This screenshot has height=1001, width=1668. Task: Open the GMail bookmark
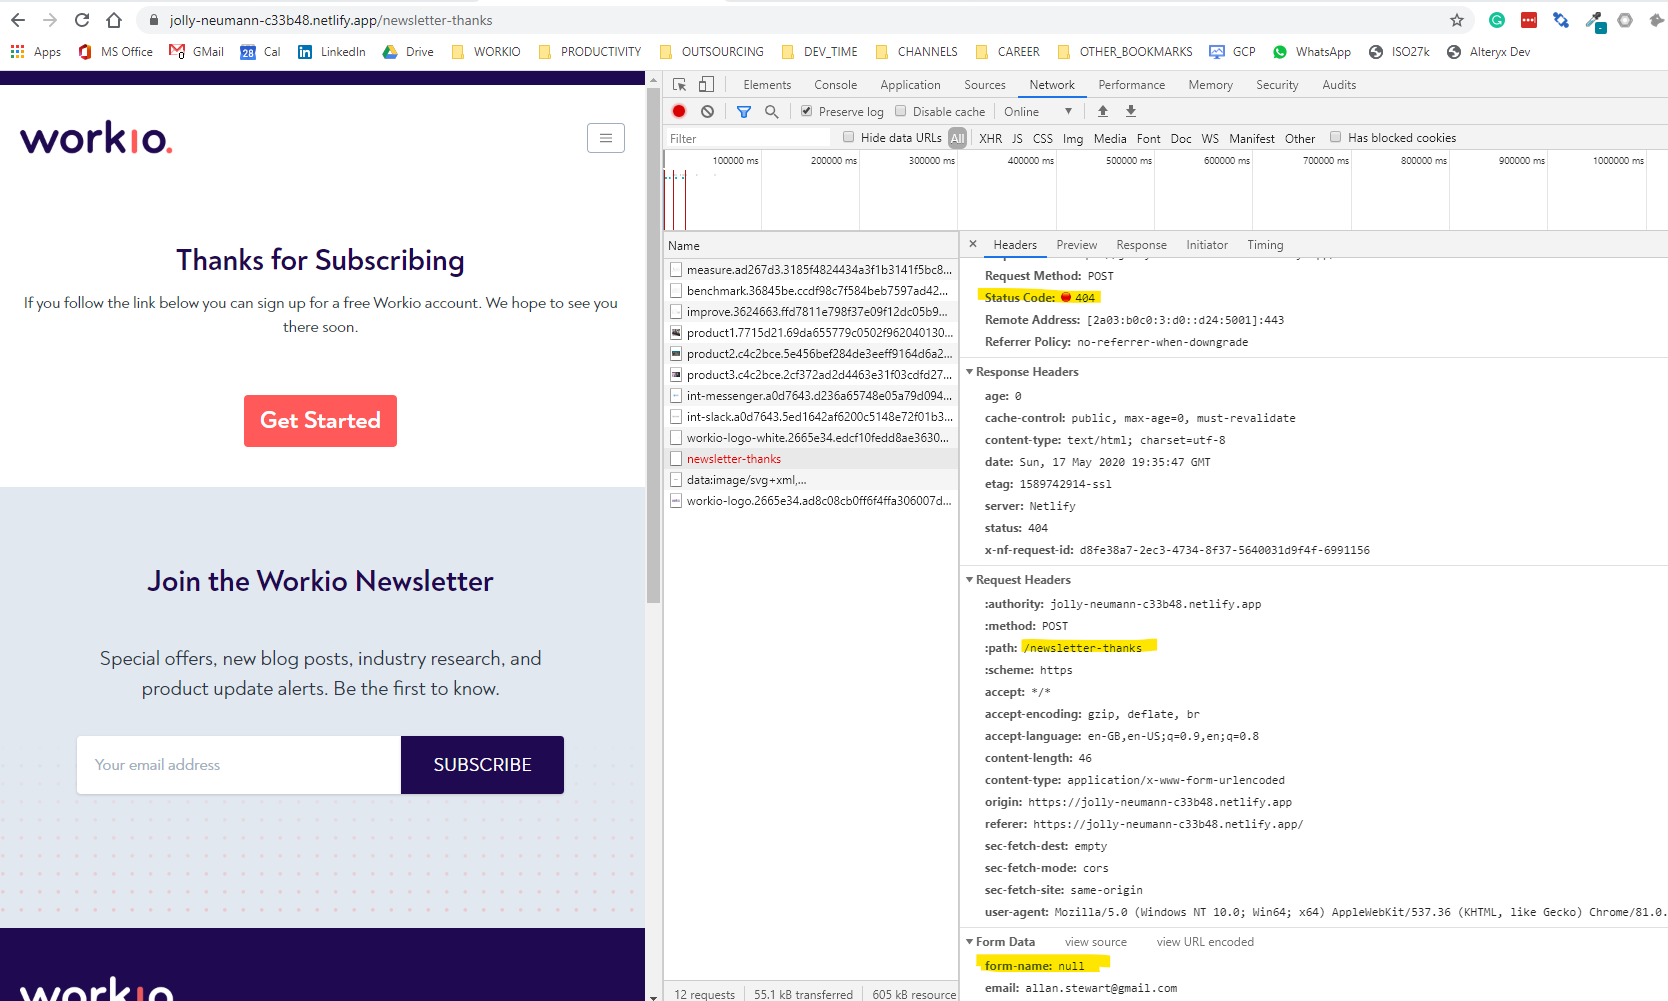tap(196, 52)
